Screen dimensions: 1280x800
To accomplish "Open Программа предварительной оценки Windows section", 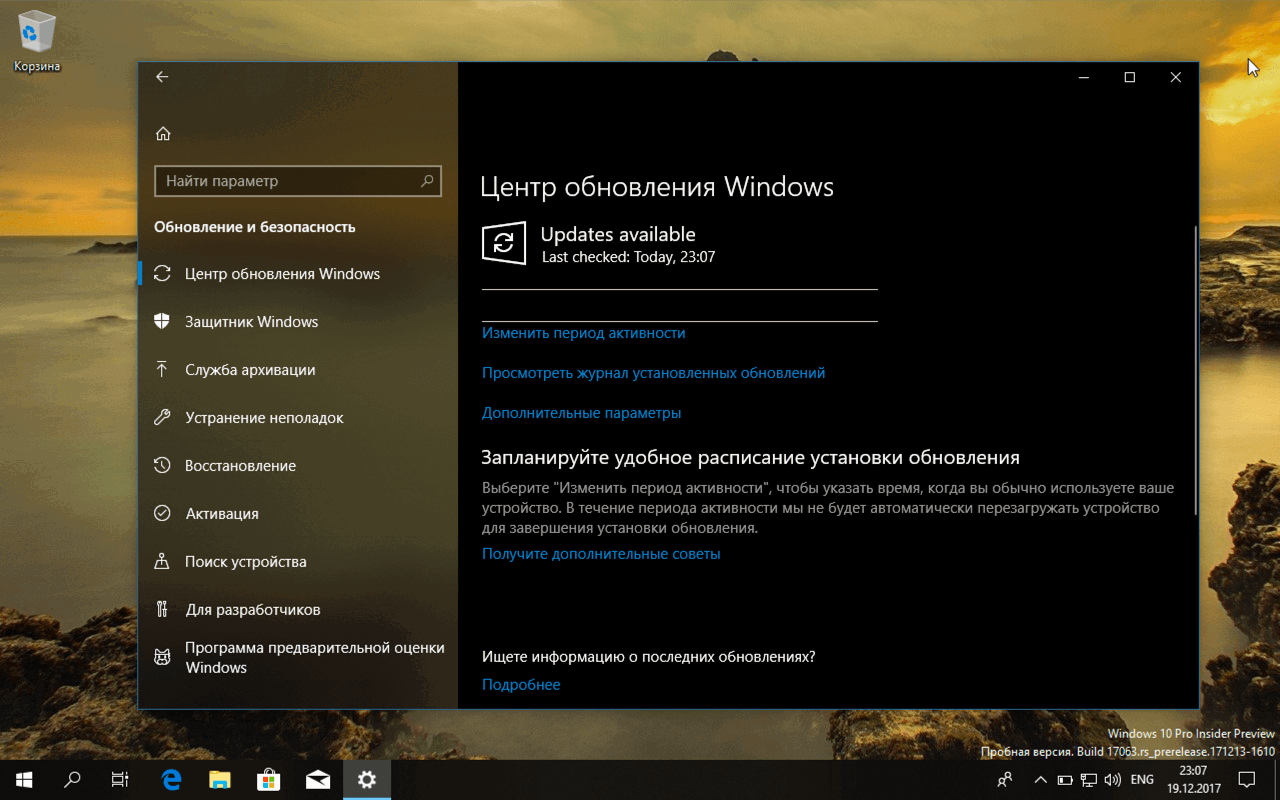I will tap(298, 657).
